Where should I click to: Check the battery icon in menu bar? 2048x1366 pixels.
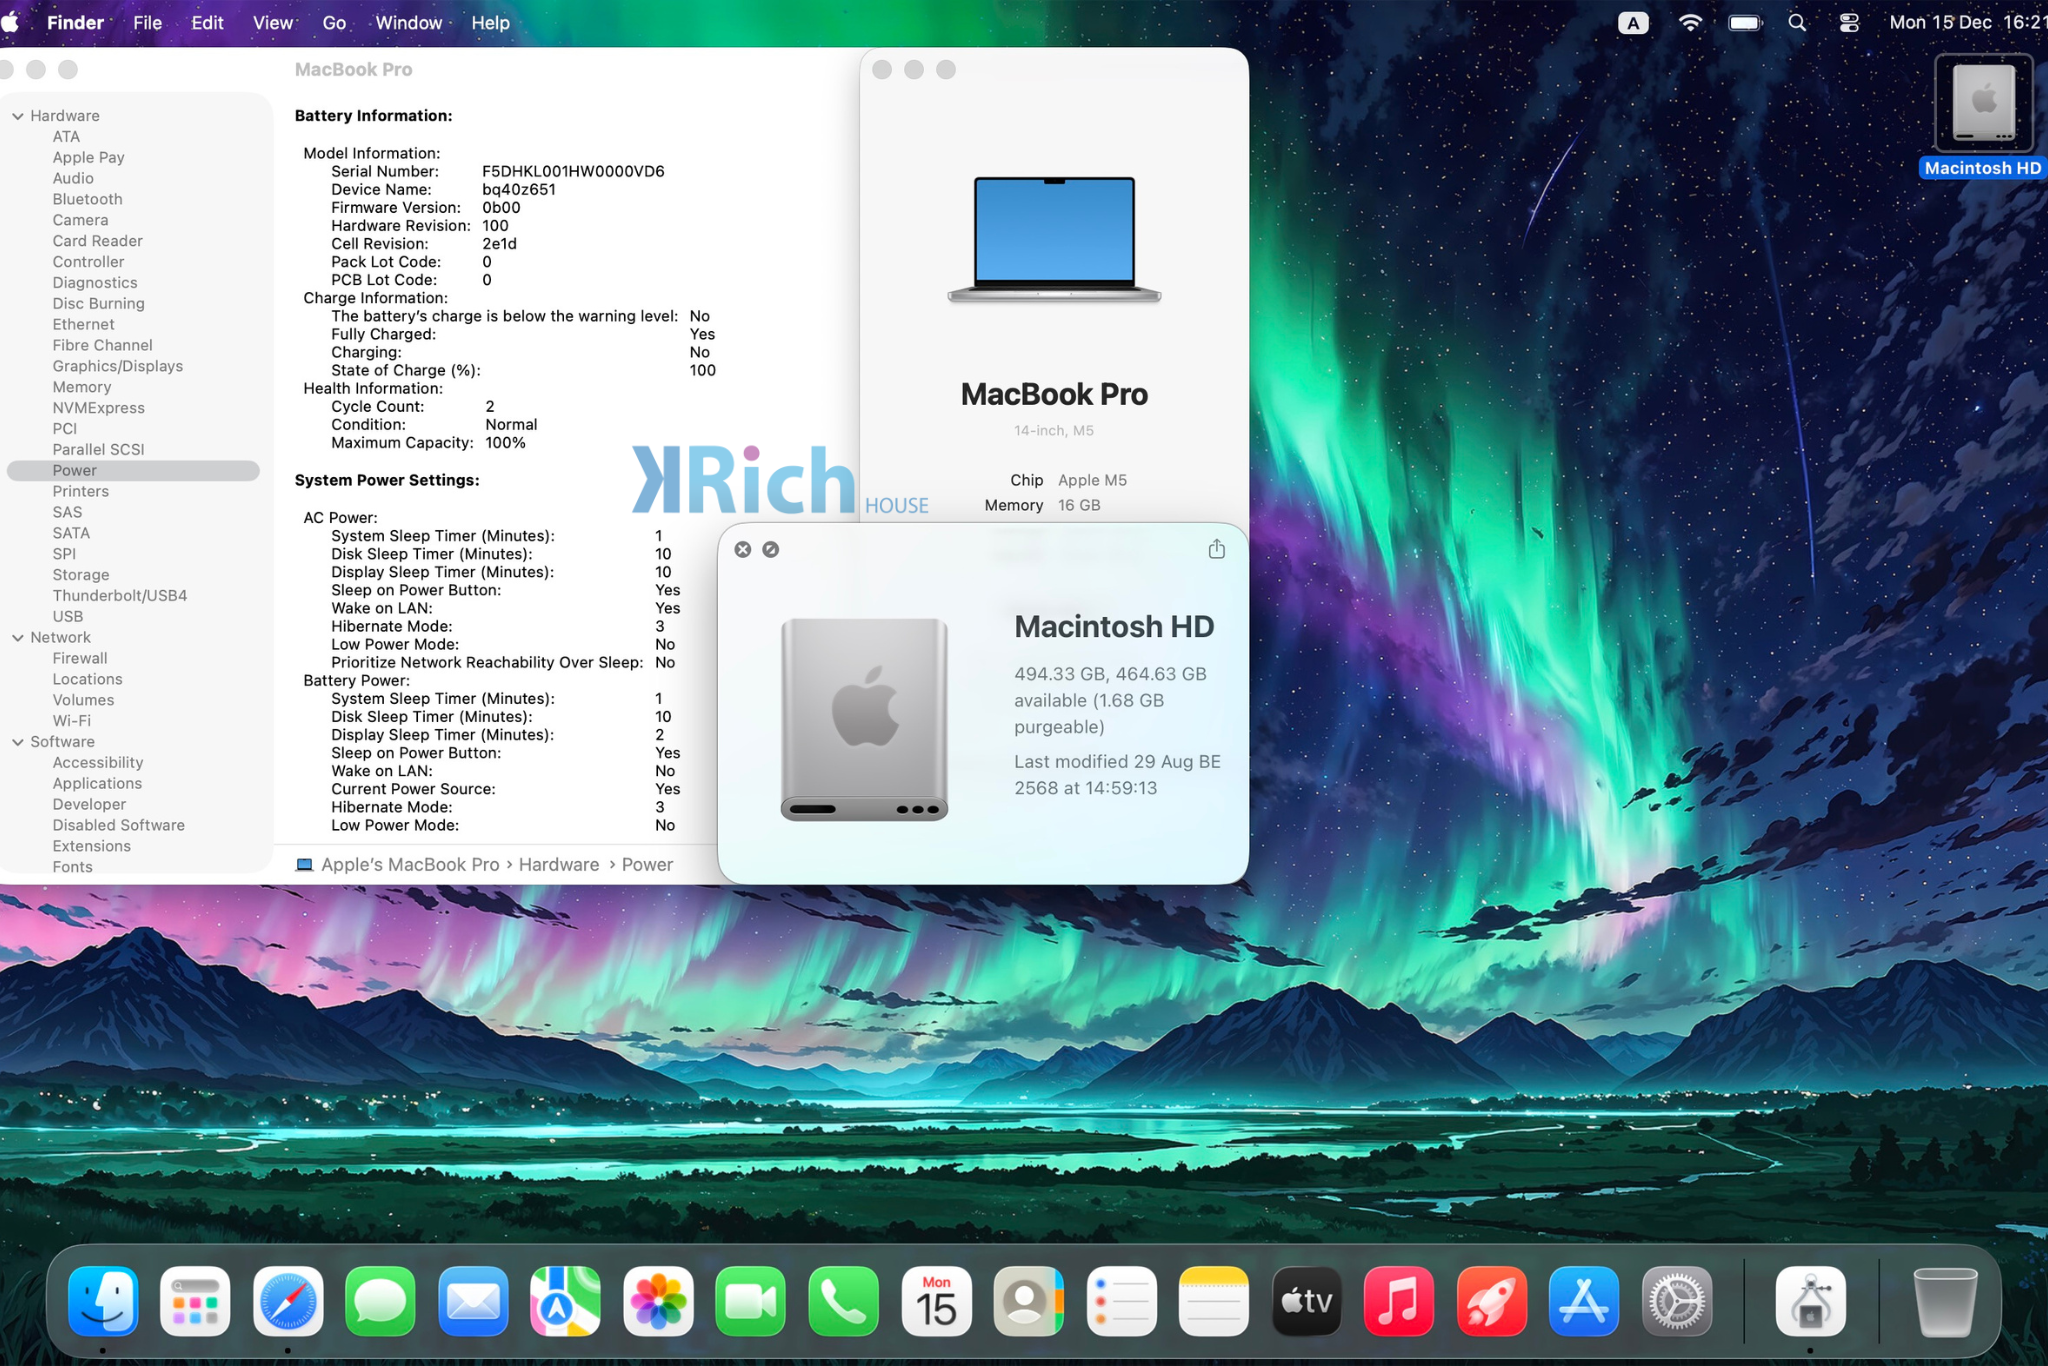click(1745, 22)
